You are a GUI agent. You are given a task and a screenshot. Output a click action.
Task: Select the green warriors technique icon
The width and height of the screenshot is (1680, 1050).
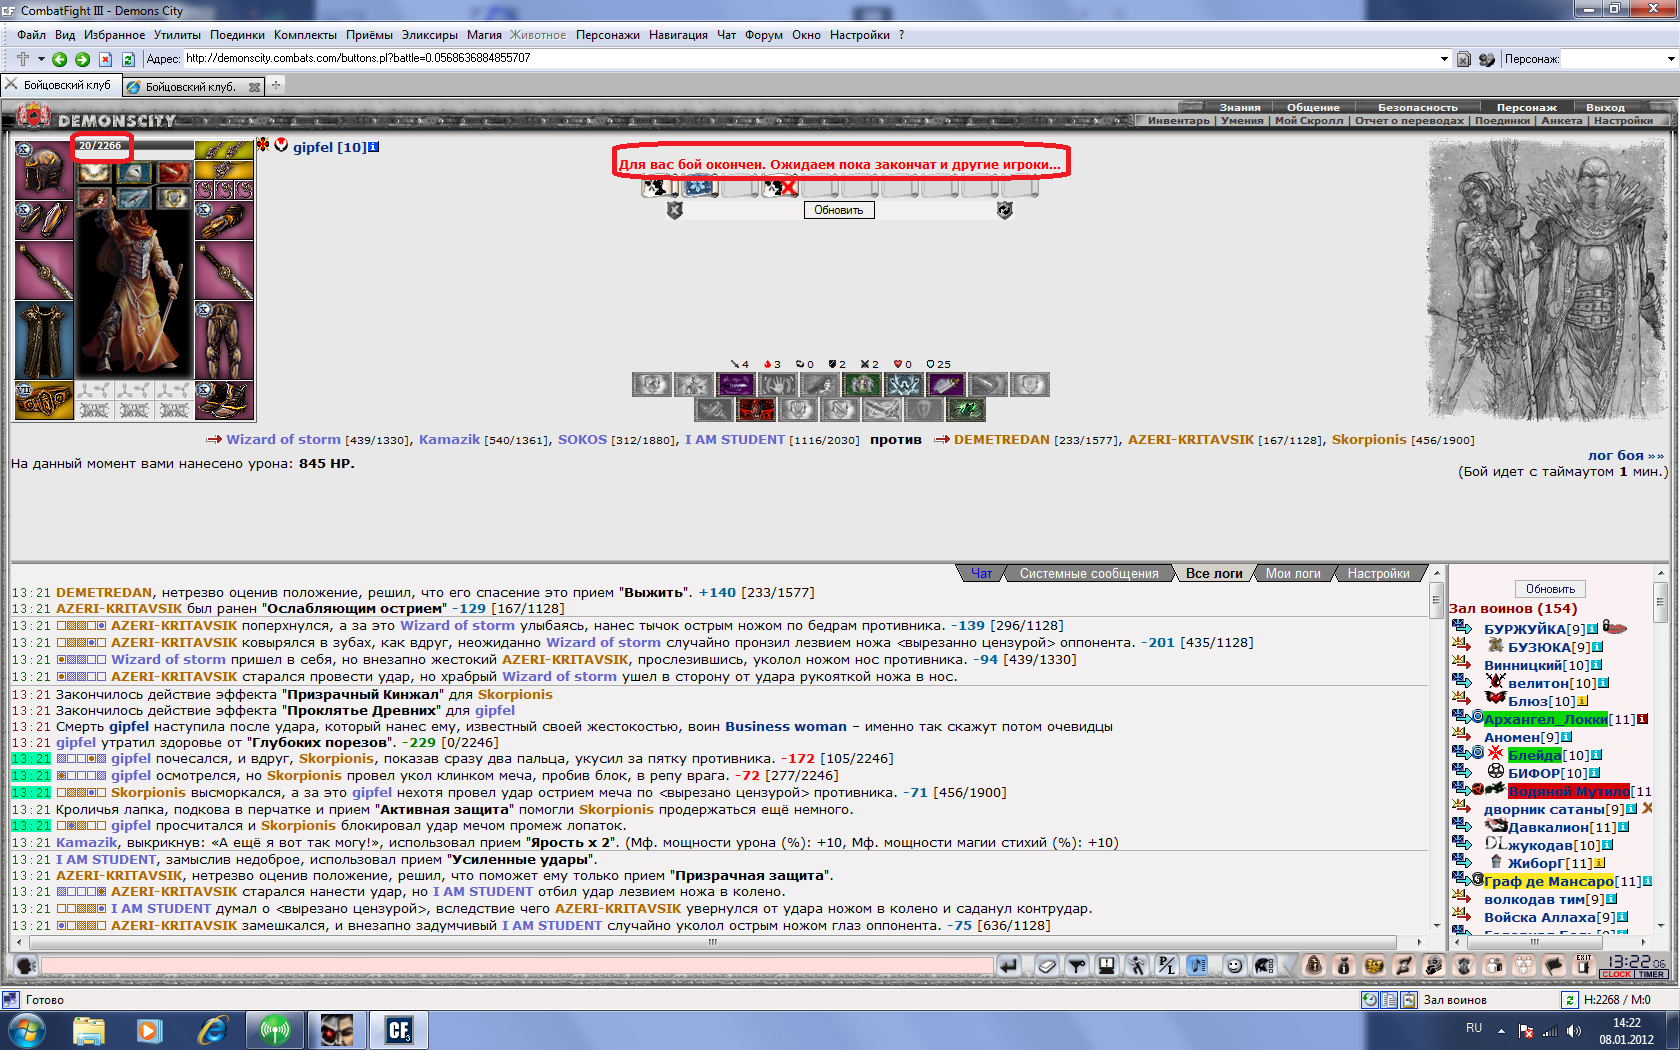click(x=862, y=384)
